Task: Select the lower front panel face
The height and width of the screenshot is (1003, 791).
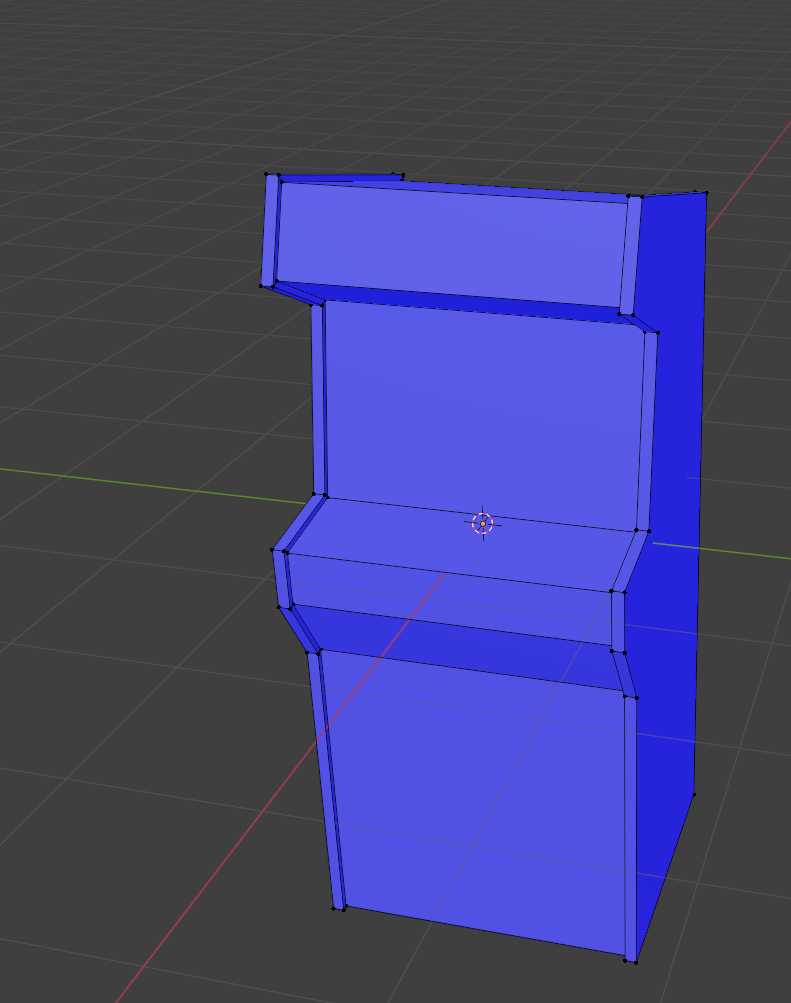Action: [x=480, y=800]
